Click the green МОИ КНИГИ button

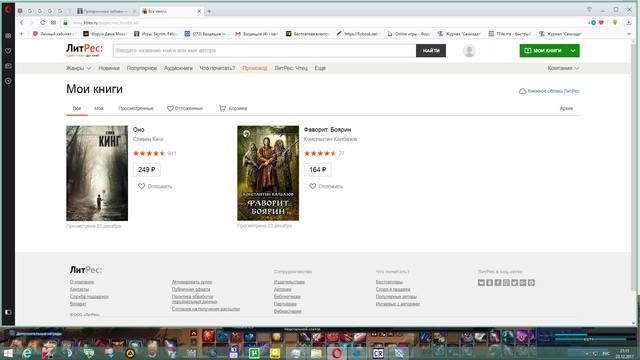pyautogui.click(x=543, y=51)
